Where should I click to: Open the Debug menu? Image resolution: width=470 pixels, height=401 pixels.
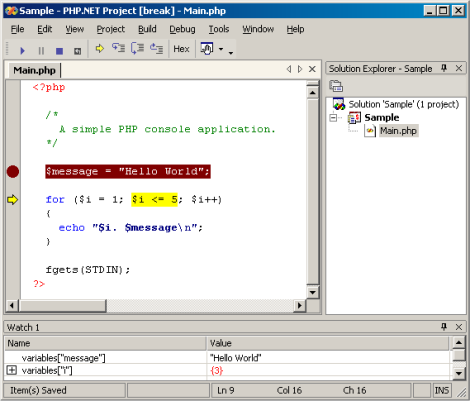[182, 29]
